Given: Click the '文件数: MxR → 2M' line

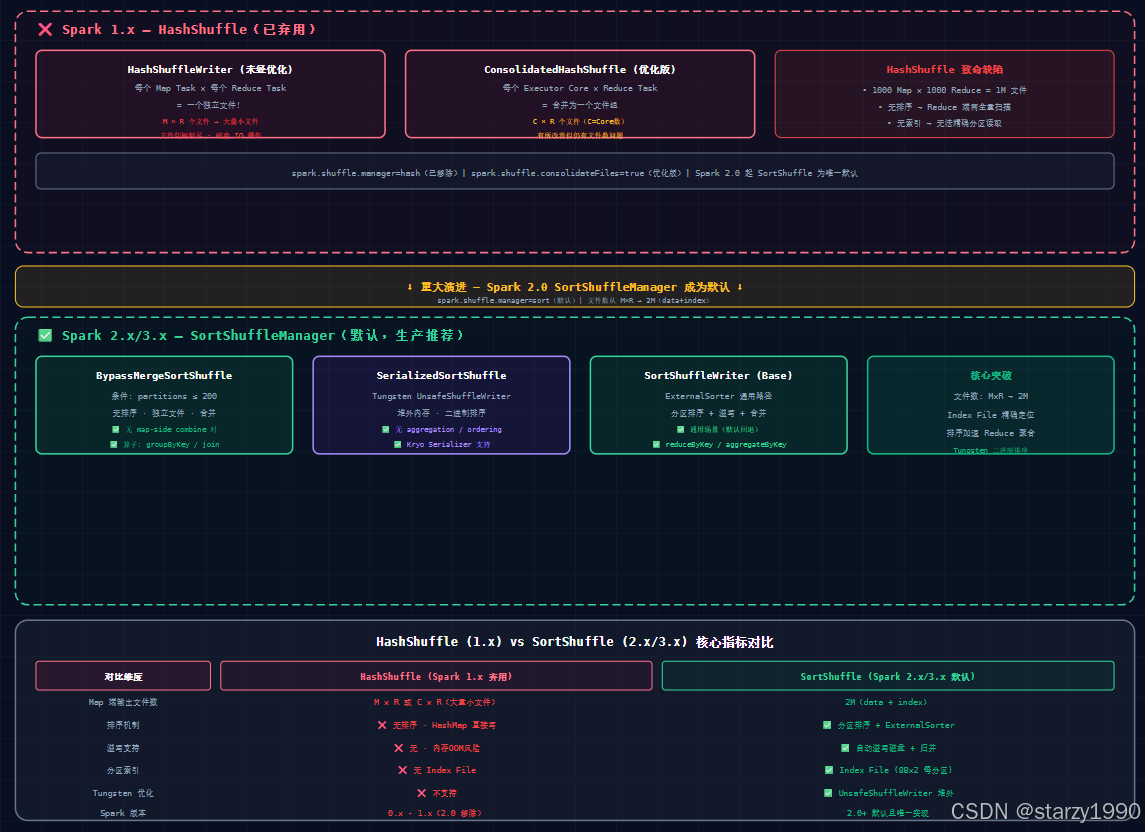Looking at the screenshot, I should click(991, 396).
